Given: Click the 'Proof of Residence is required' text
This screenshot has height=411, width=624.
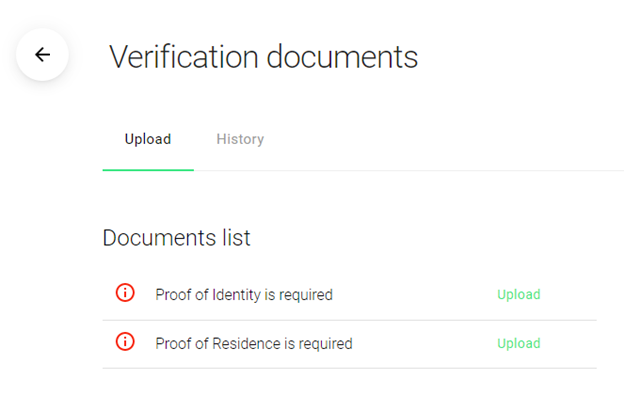Looking at the screenshot, I should pos(254,344).
